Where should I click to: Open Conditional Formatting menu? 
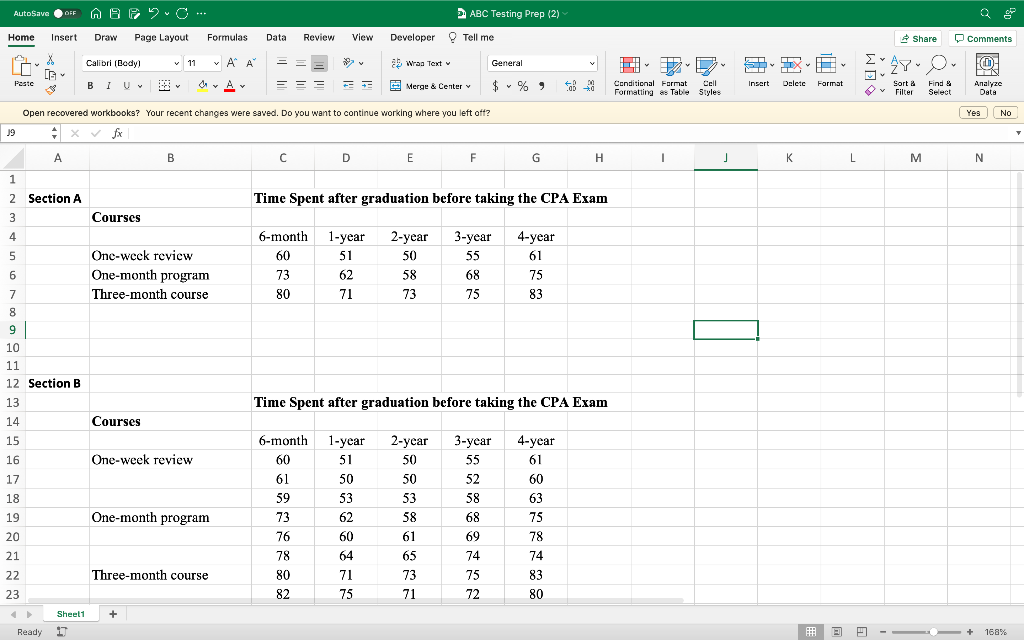tap(633, 75)
